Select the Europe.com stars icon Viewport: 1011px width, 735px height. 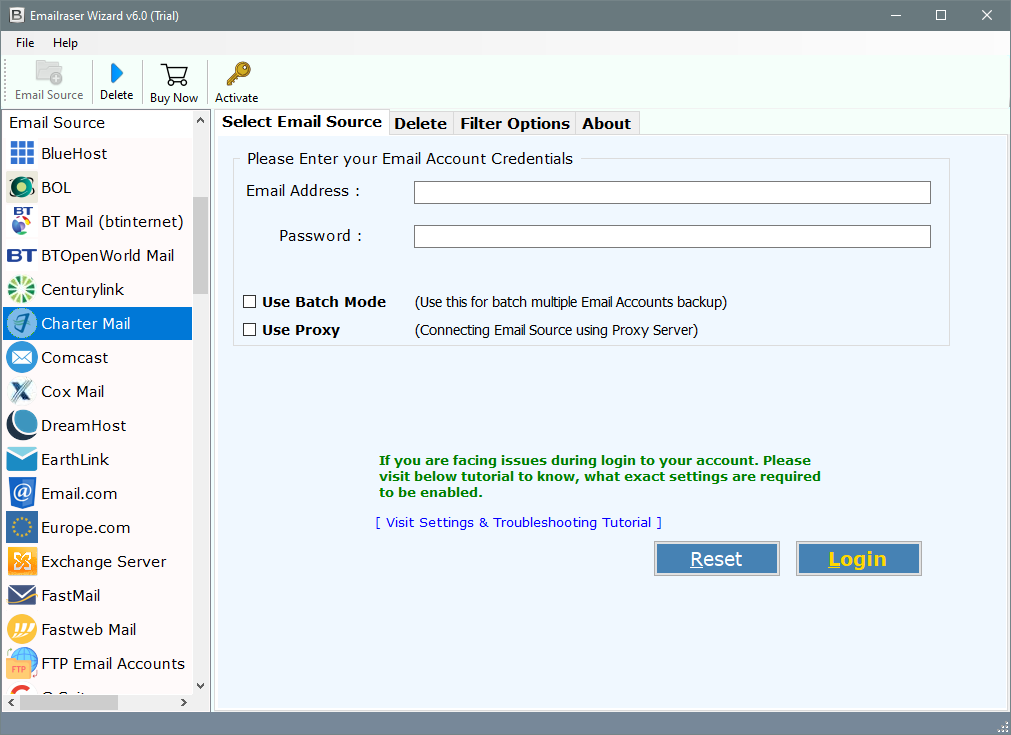click(x=22, y=527)
